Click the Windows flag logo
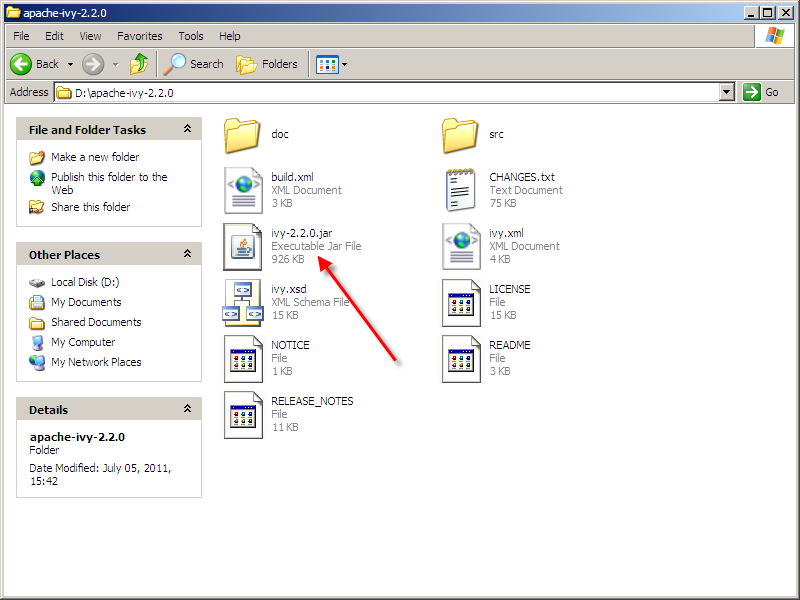Image resolution: width=800 pixels, height=600 pixels. pyautogui.click(x=774, y=36)
